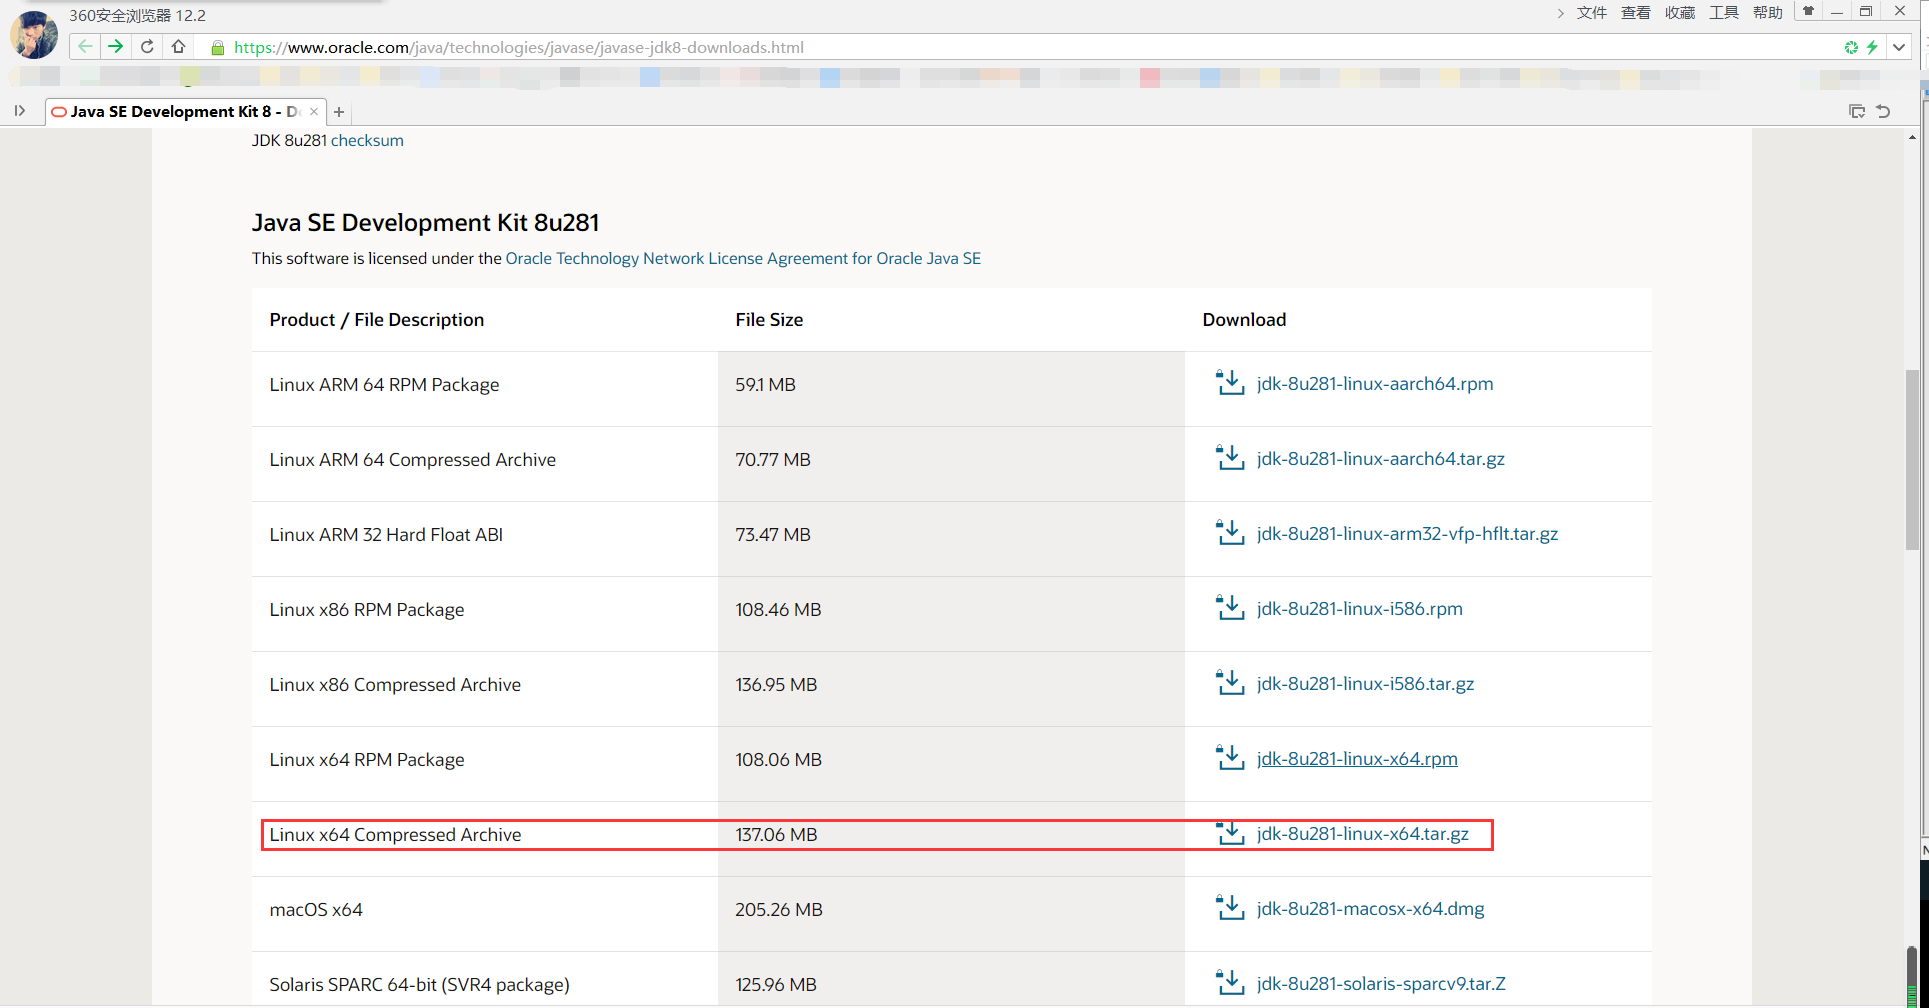Viewport: 1929px width, 1008px height.
Task: Open the tab list dropdown icon
Action: [1857, 111]
